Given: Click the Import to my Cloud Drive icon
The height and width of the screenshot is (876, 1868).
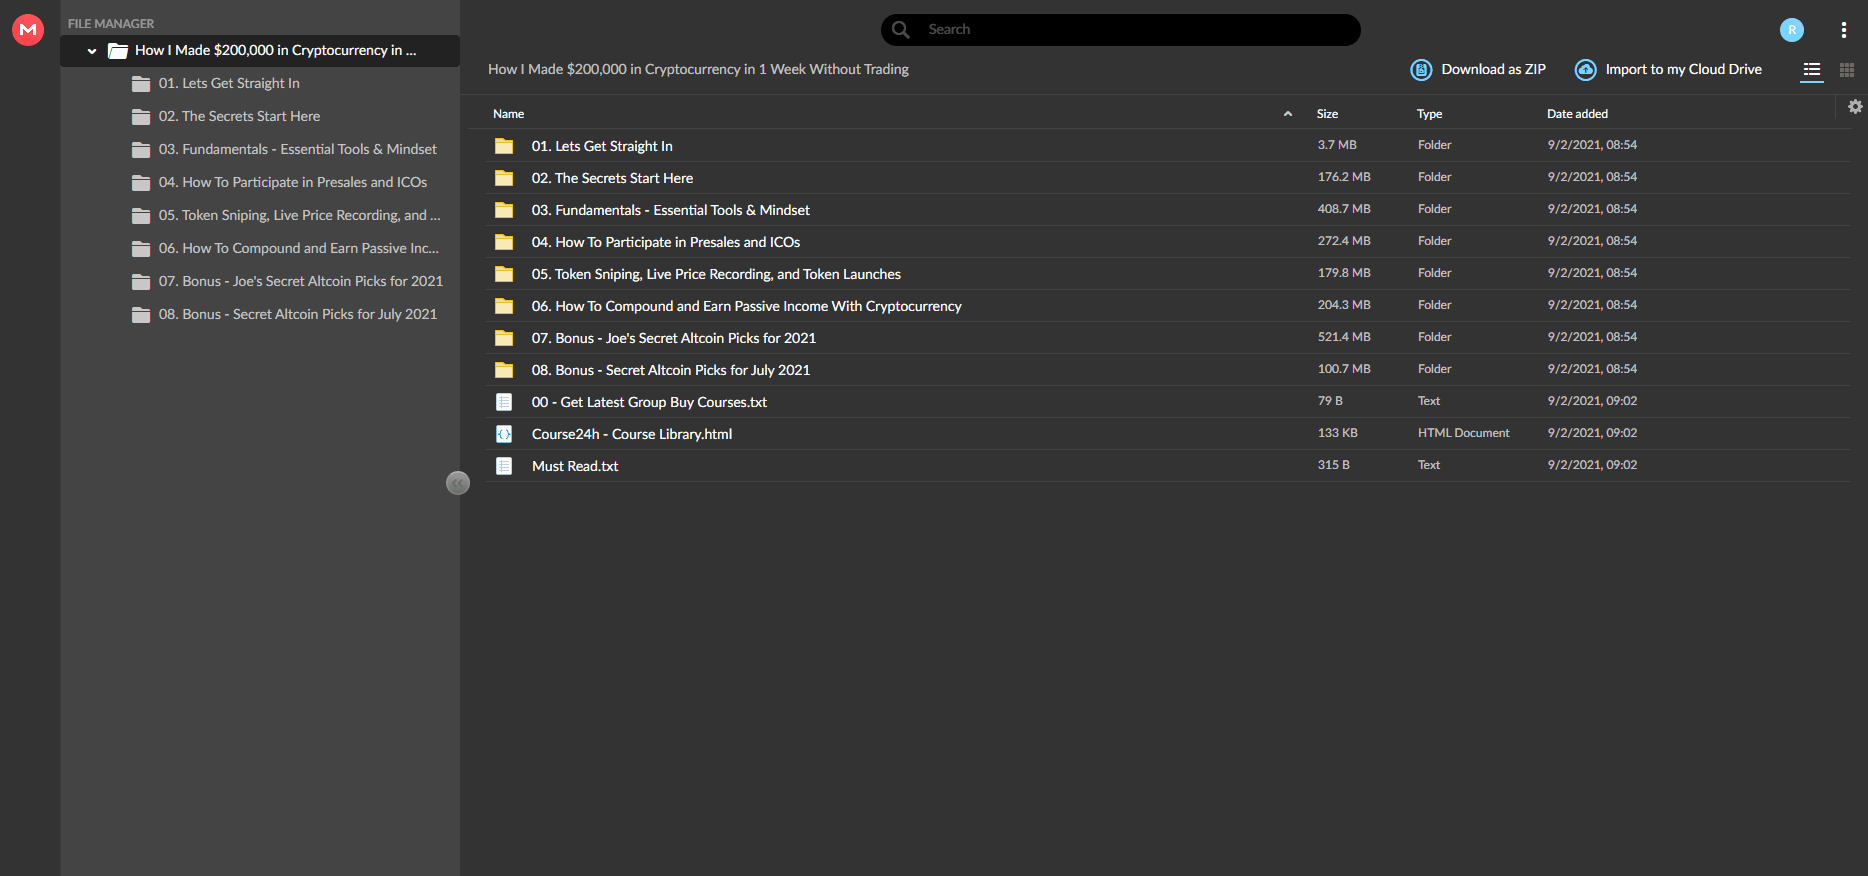Looking at the screenshot, I should (1585, 70).
